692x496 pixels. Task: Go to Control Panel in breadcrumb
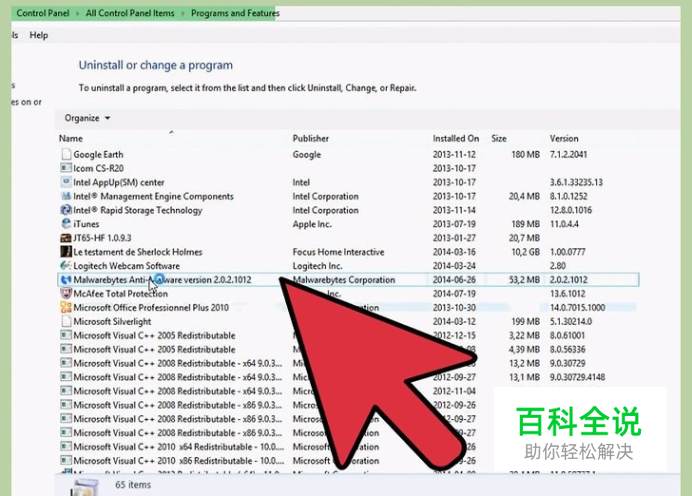click(43, 13)
